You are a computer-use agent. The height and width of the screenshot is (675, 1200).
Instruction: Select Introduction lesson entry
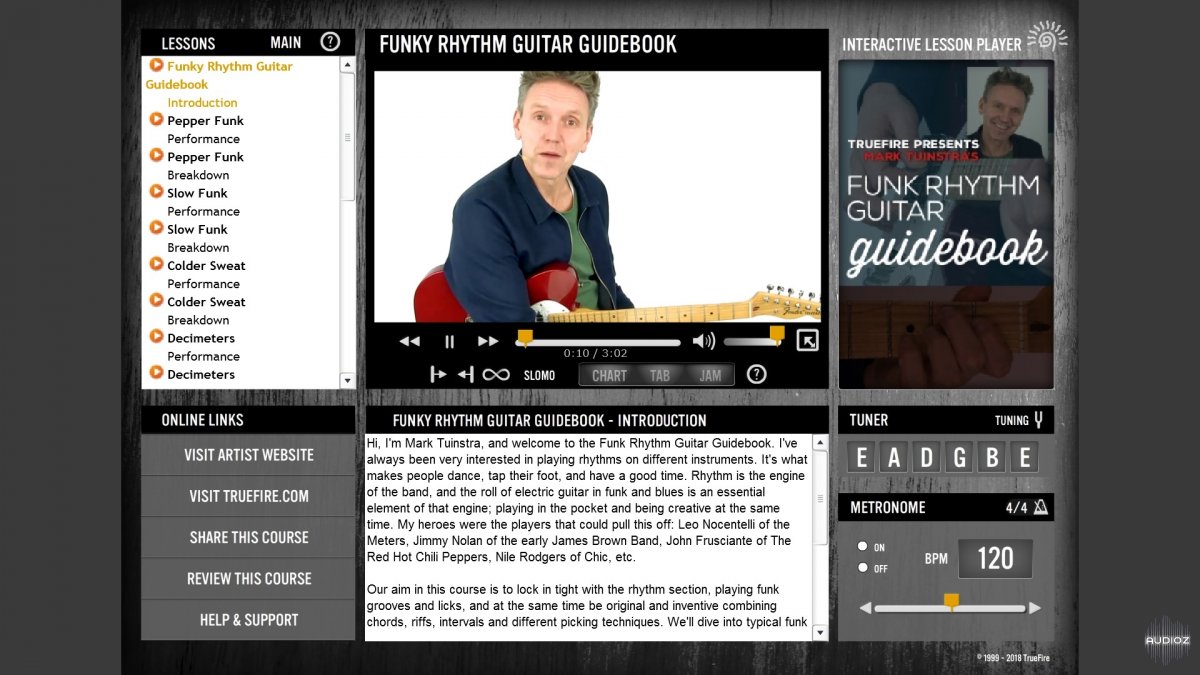202,102
